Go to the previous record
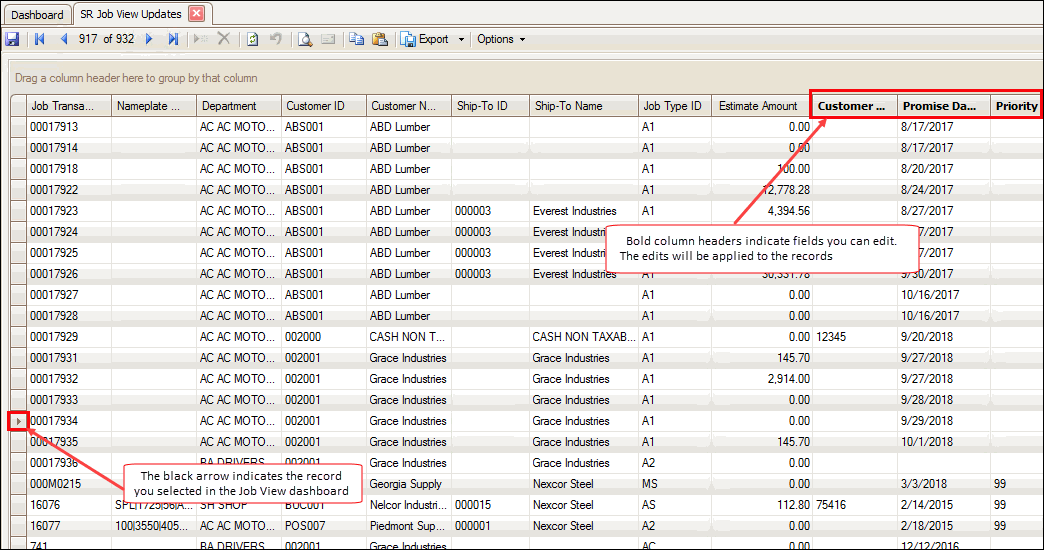Screen dimensions: 1044x550 [x=64, y=39]
